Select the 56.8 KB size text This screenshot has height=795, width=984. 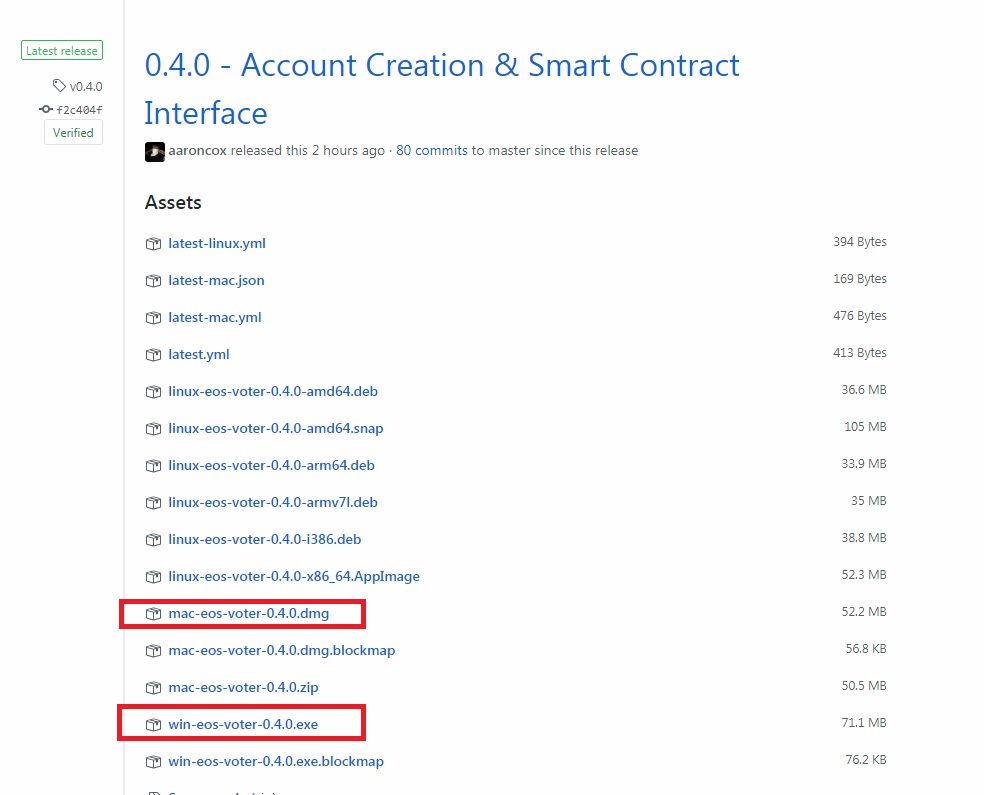tap(866, 649)
